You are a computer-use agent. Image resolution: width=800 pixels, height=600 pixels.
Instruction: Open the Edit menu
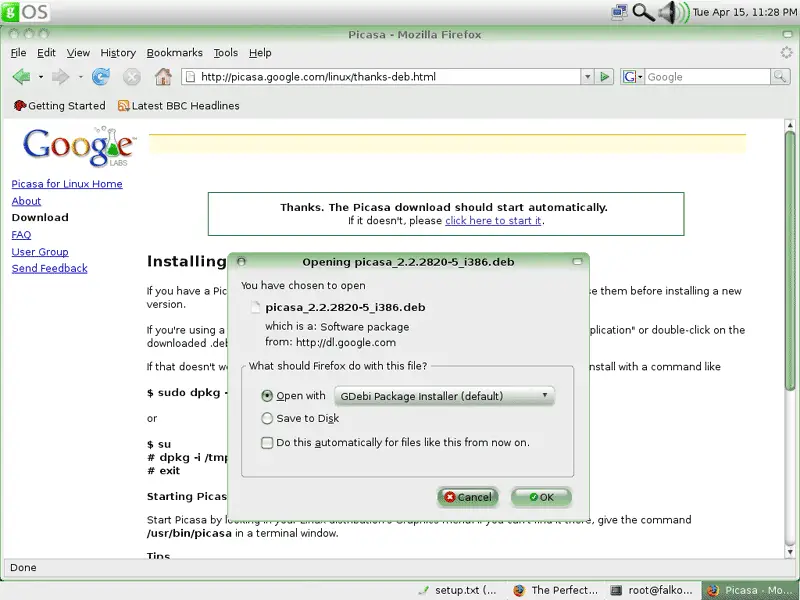46,53
